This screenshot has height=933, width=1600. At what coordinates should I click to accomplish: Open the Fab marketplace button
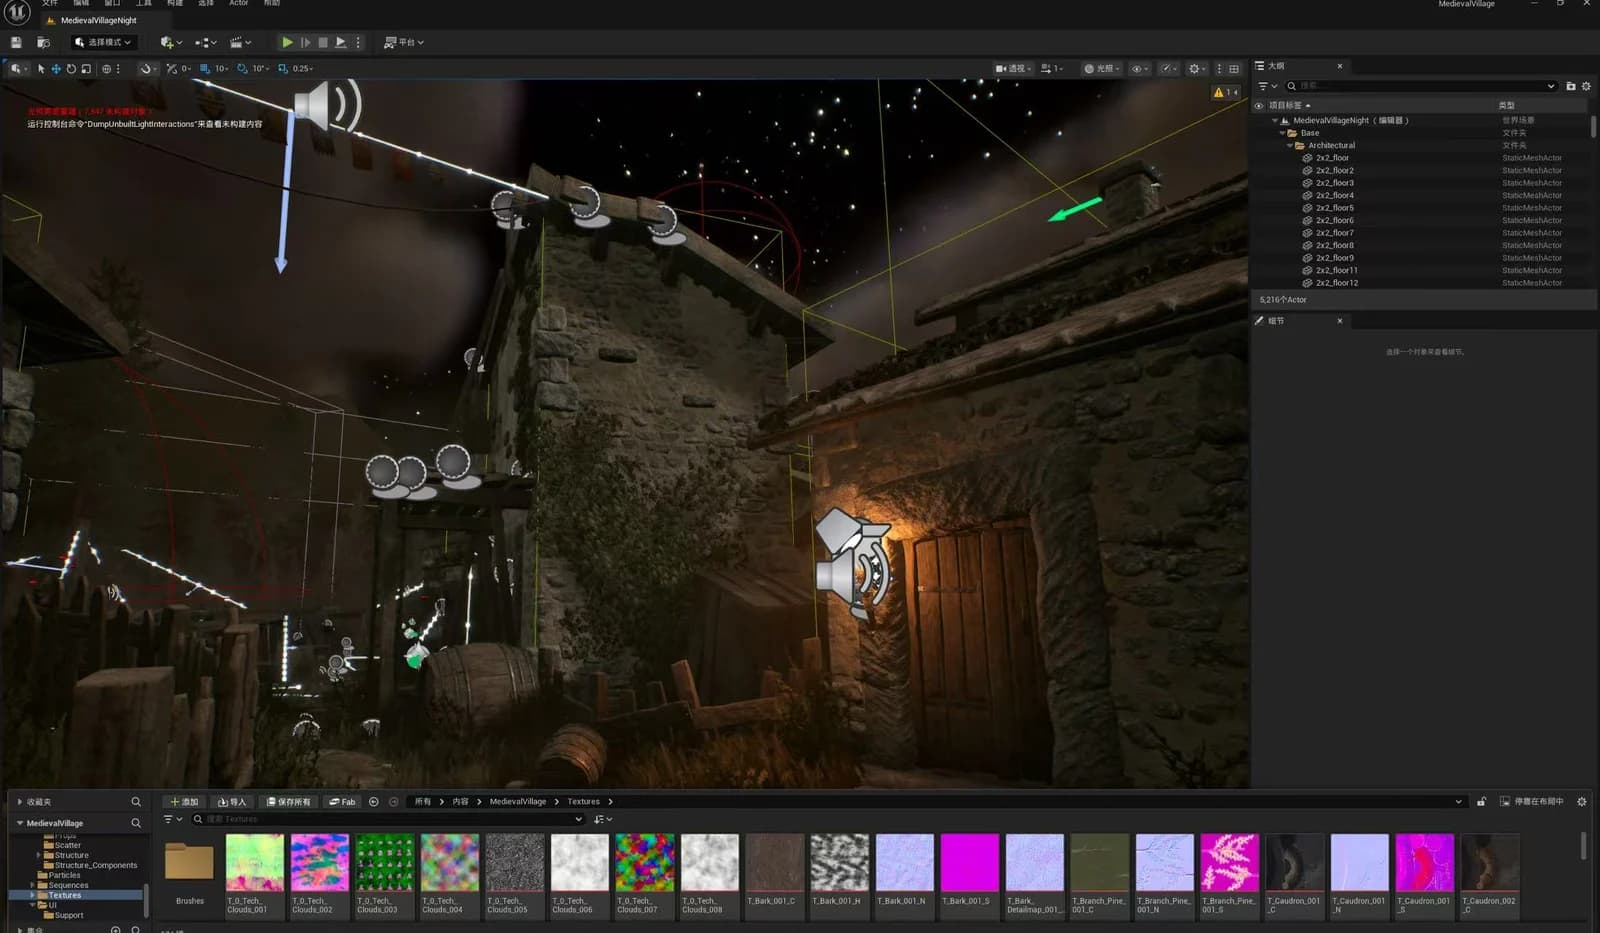(x=342, y=802)
